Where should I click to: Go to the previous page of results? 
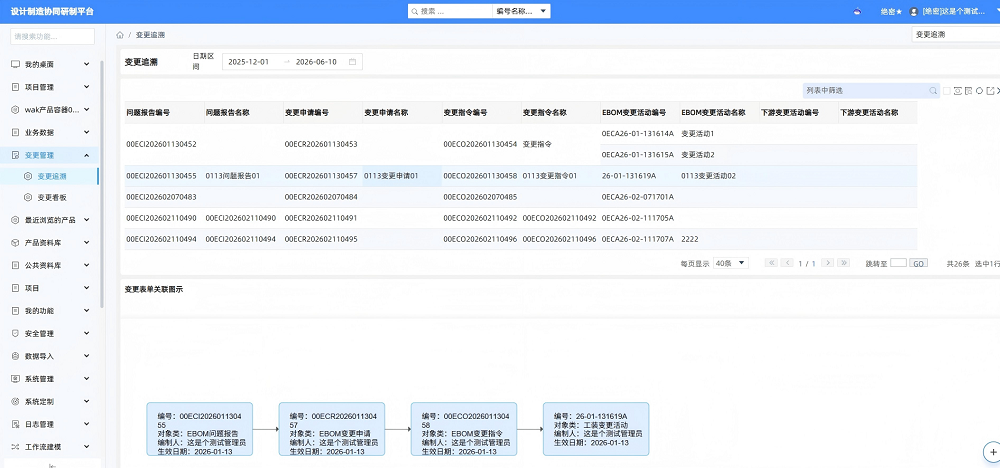787,263
